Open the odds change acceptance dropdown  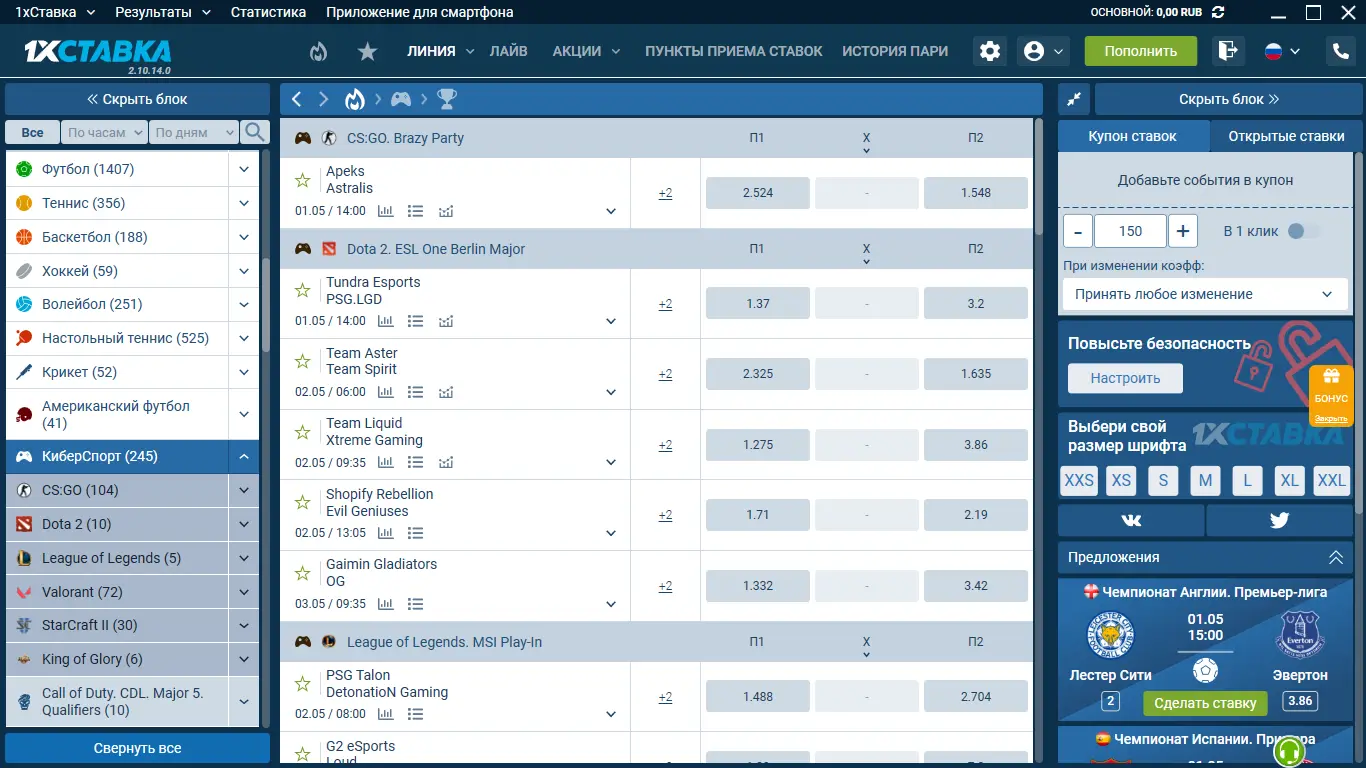1204,294
